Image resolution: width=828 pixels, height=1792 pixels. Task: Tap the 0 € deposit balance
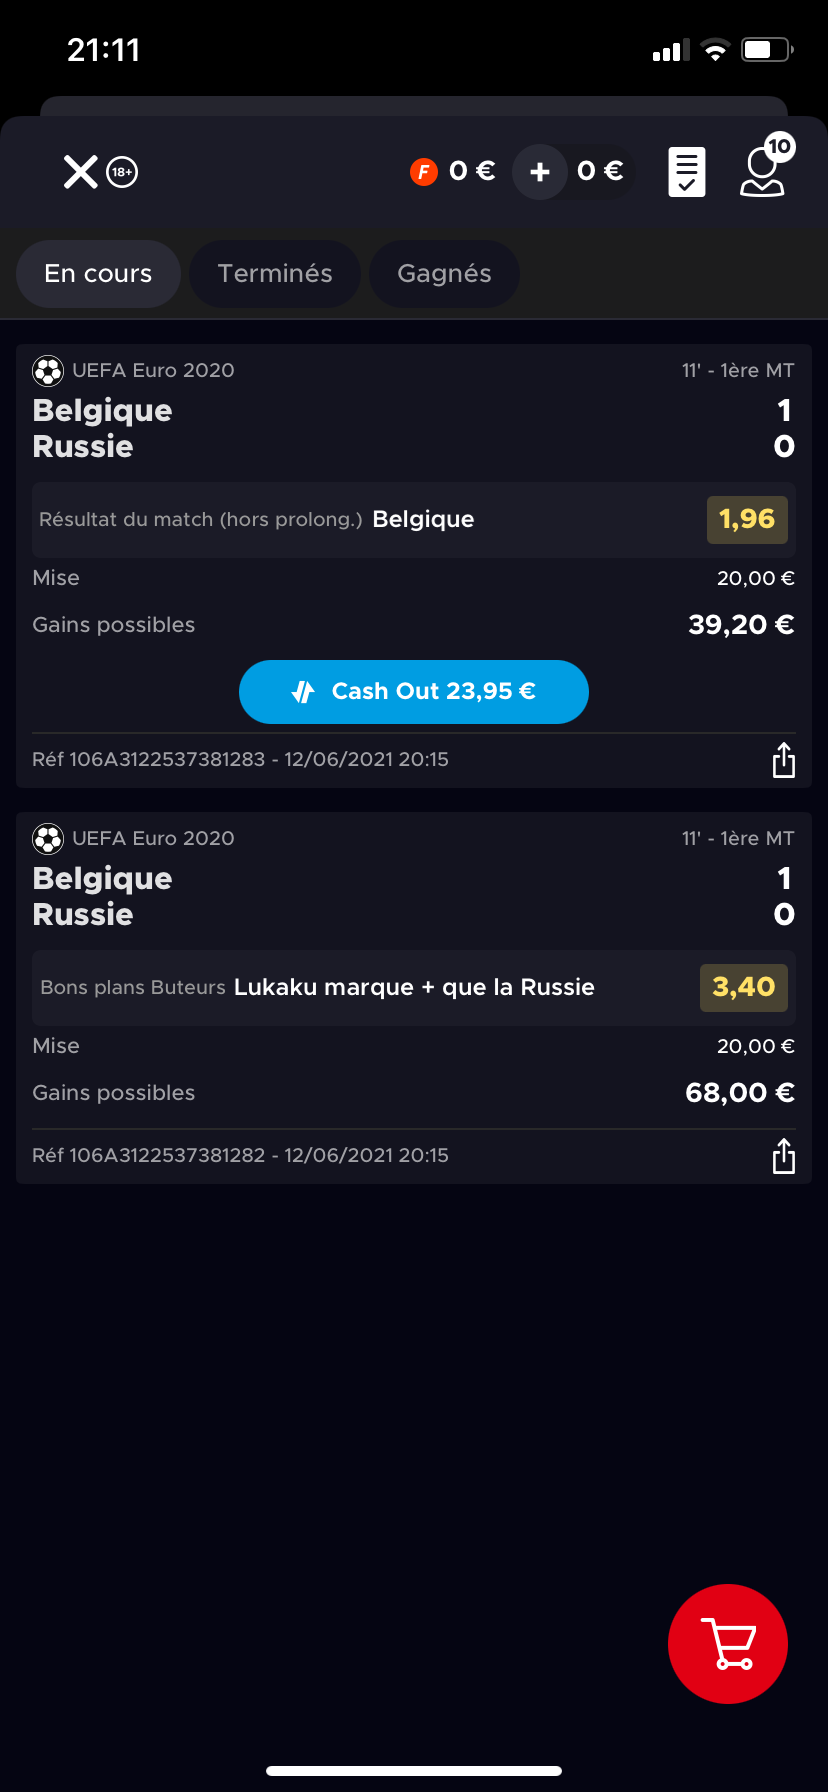pos(600,172)
